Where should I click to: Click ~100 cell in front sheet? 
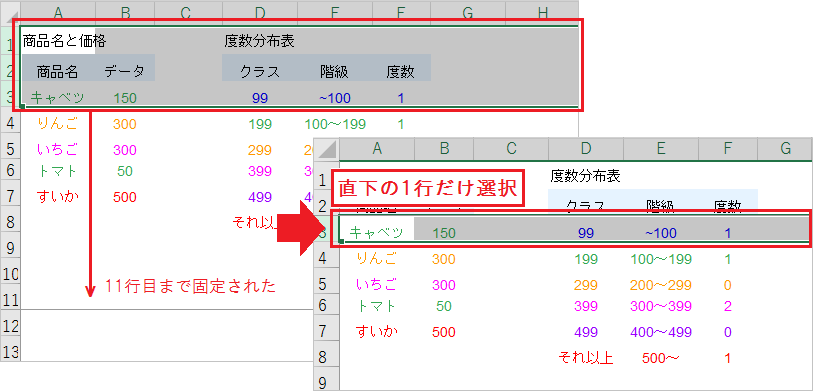click(x=661, y=233)
